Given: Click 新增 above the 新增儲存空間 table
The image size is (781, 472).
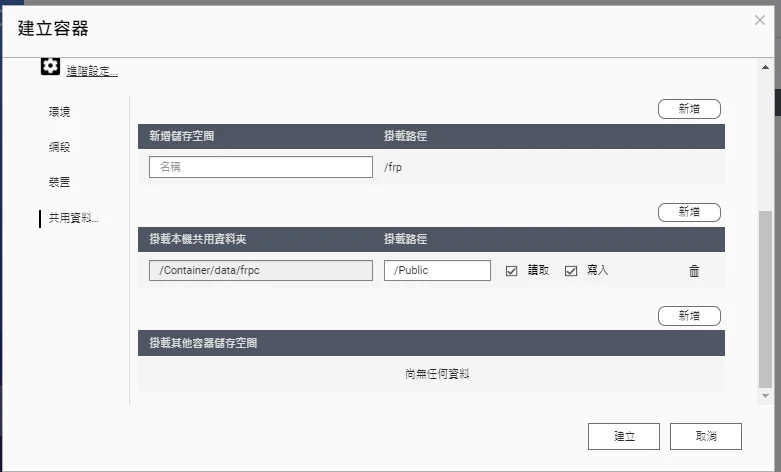Looking at the screenshot, I should click(689, 109).
